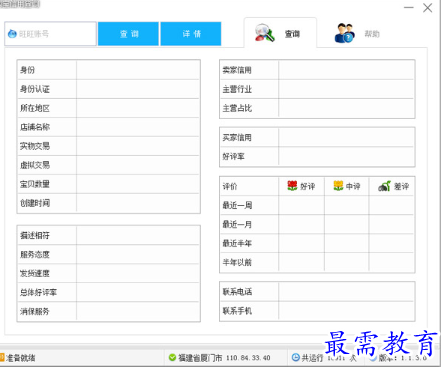
Task: Click the 差评 column header text
Action: pyautogui.click(x=401, y=186)
